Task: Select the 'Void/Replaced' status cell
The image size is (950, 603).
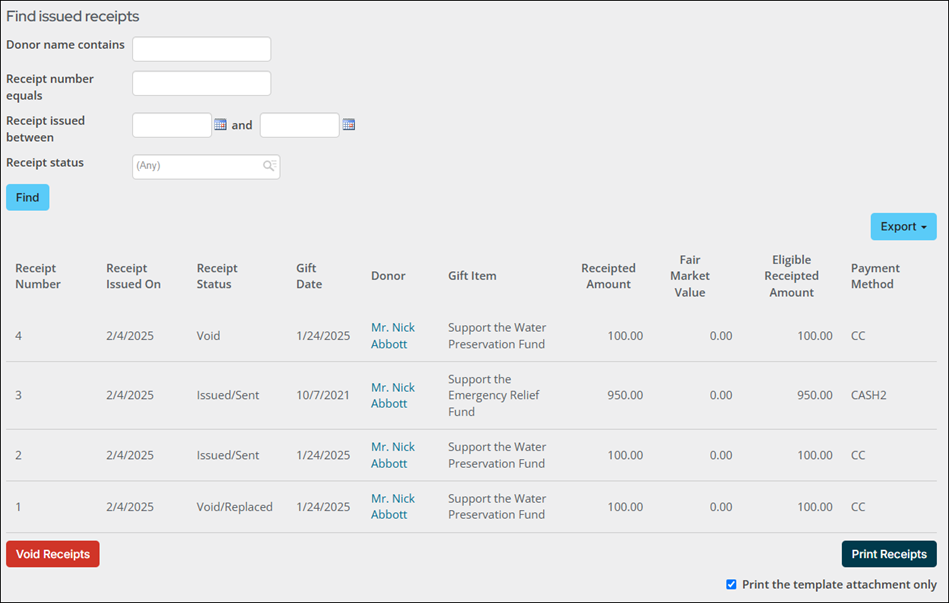Action: pyautogui.click(x=234, y=507)
